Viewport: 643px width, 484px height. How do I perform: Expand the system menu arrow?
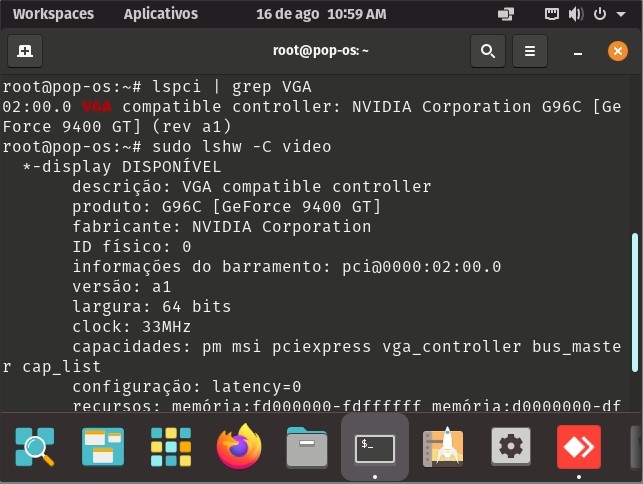pos(621,14)
